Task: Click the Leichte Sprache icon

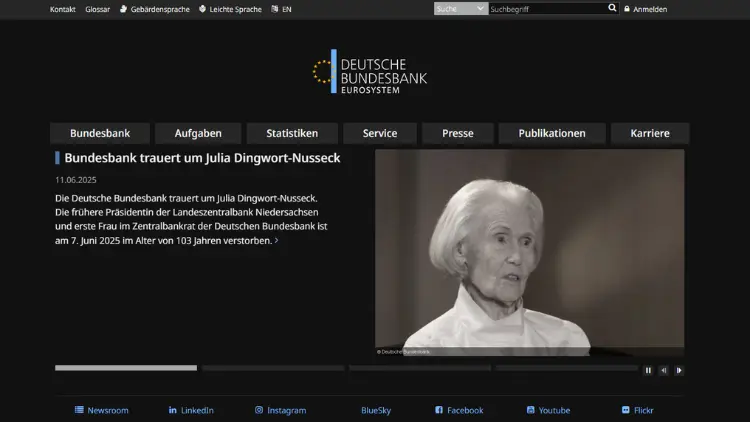Action: [202, 9]
